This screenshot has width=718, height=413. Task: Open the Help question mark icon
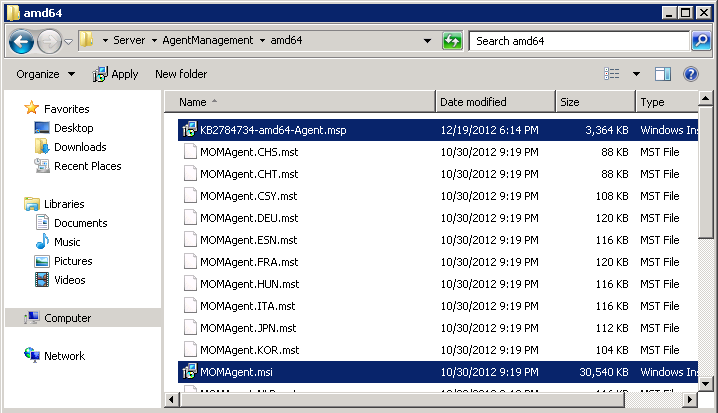point(690,74)
